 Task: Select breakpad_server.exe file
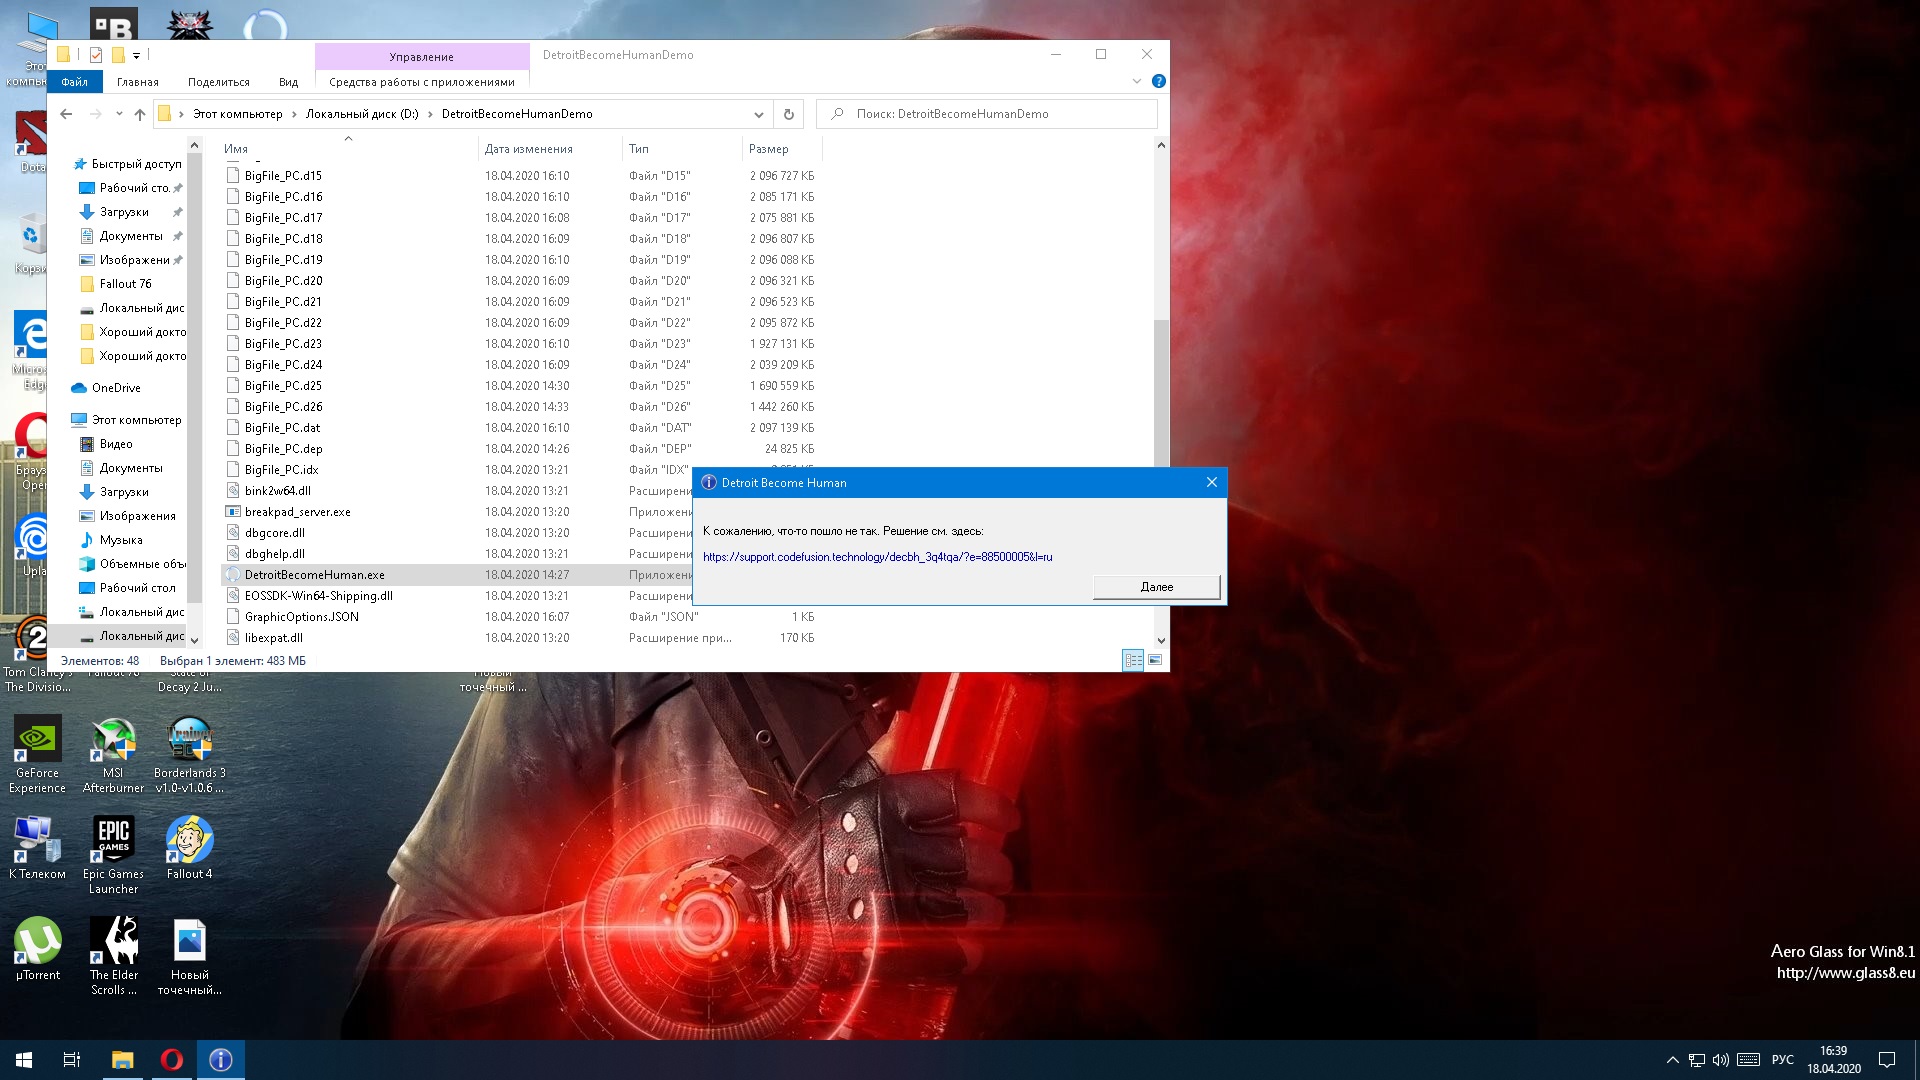tap(298, 512)
